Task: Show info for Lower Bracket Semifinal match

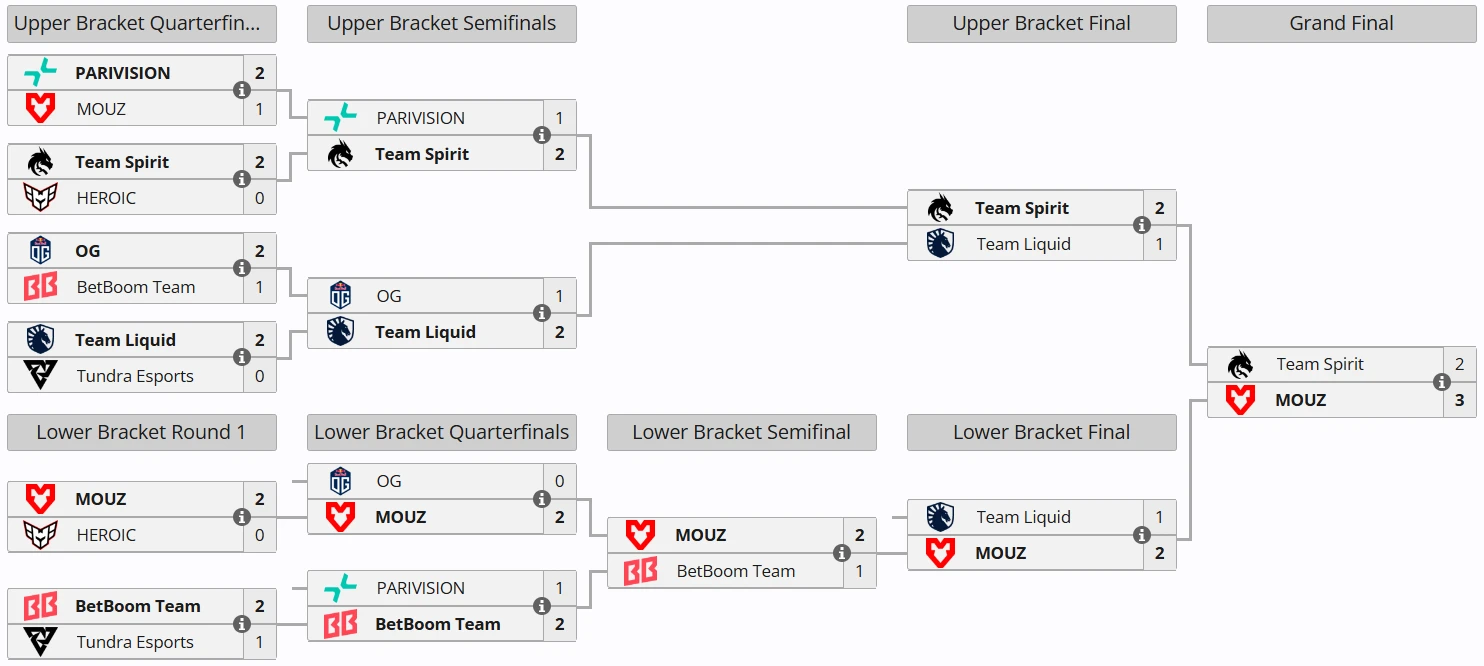Action: click(x=842, y=553)
